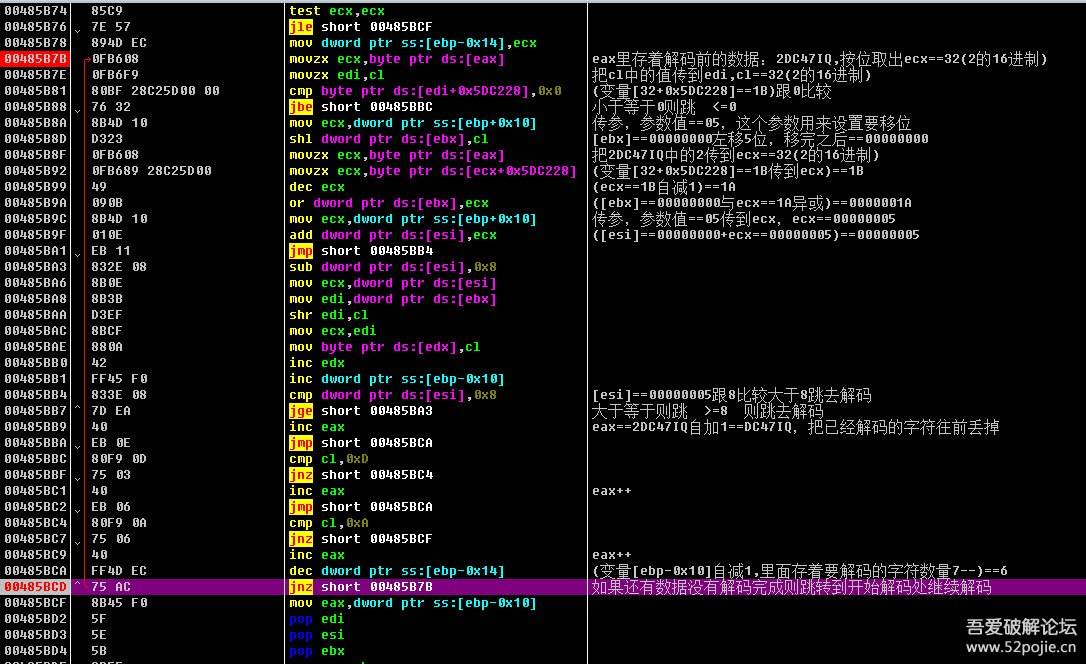Select 'mov byte ptr ds:[edx],cl' instruction
This screenshot has width=1086, height=664.
tap(384, 347)
